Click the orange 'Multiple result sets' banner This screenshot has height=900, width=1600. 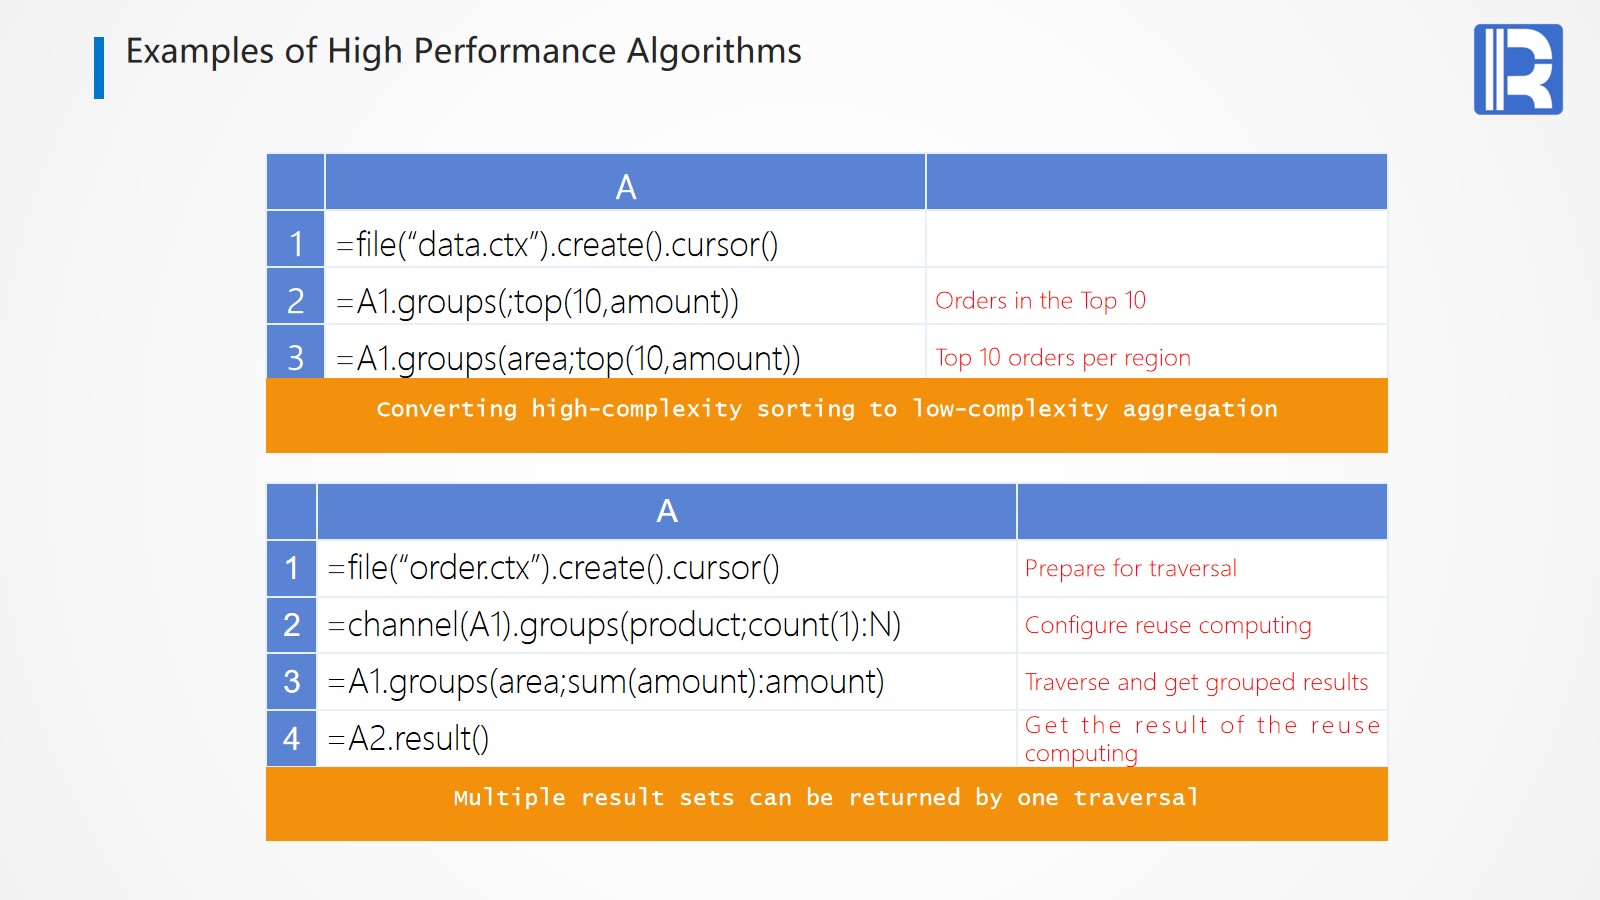click(826, 800)
